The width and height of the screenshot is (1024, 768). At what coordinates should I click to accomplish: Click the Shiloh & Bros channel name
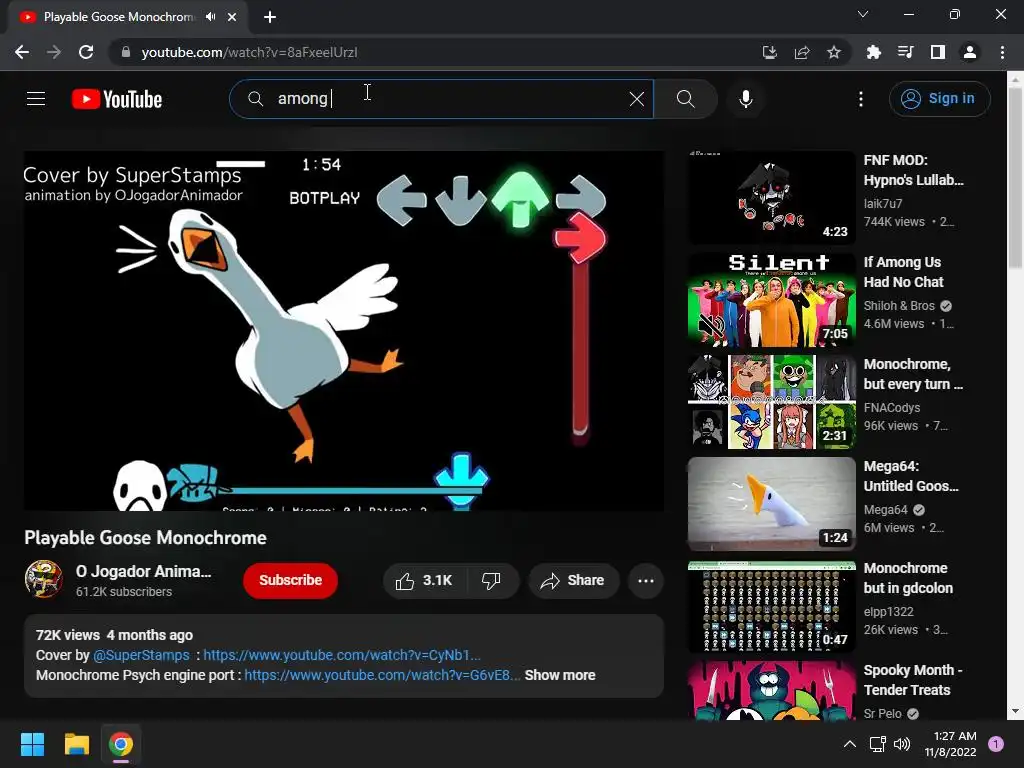(899, 306)
